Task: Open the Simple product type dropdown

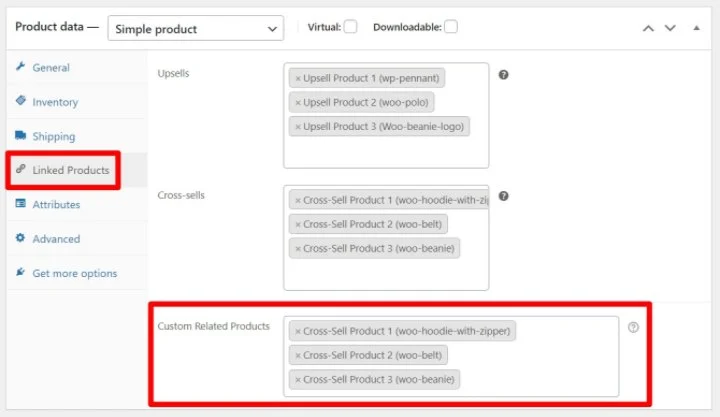Action: coord(195,29)
